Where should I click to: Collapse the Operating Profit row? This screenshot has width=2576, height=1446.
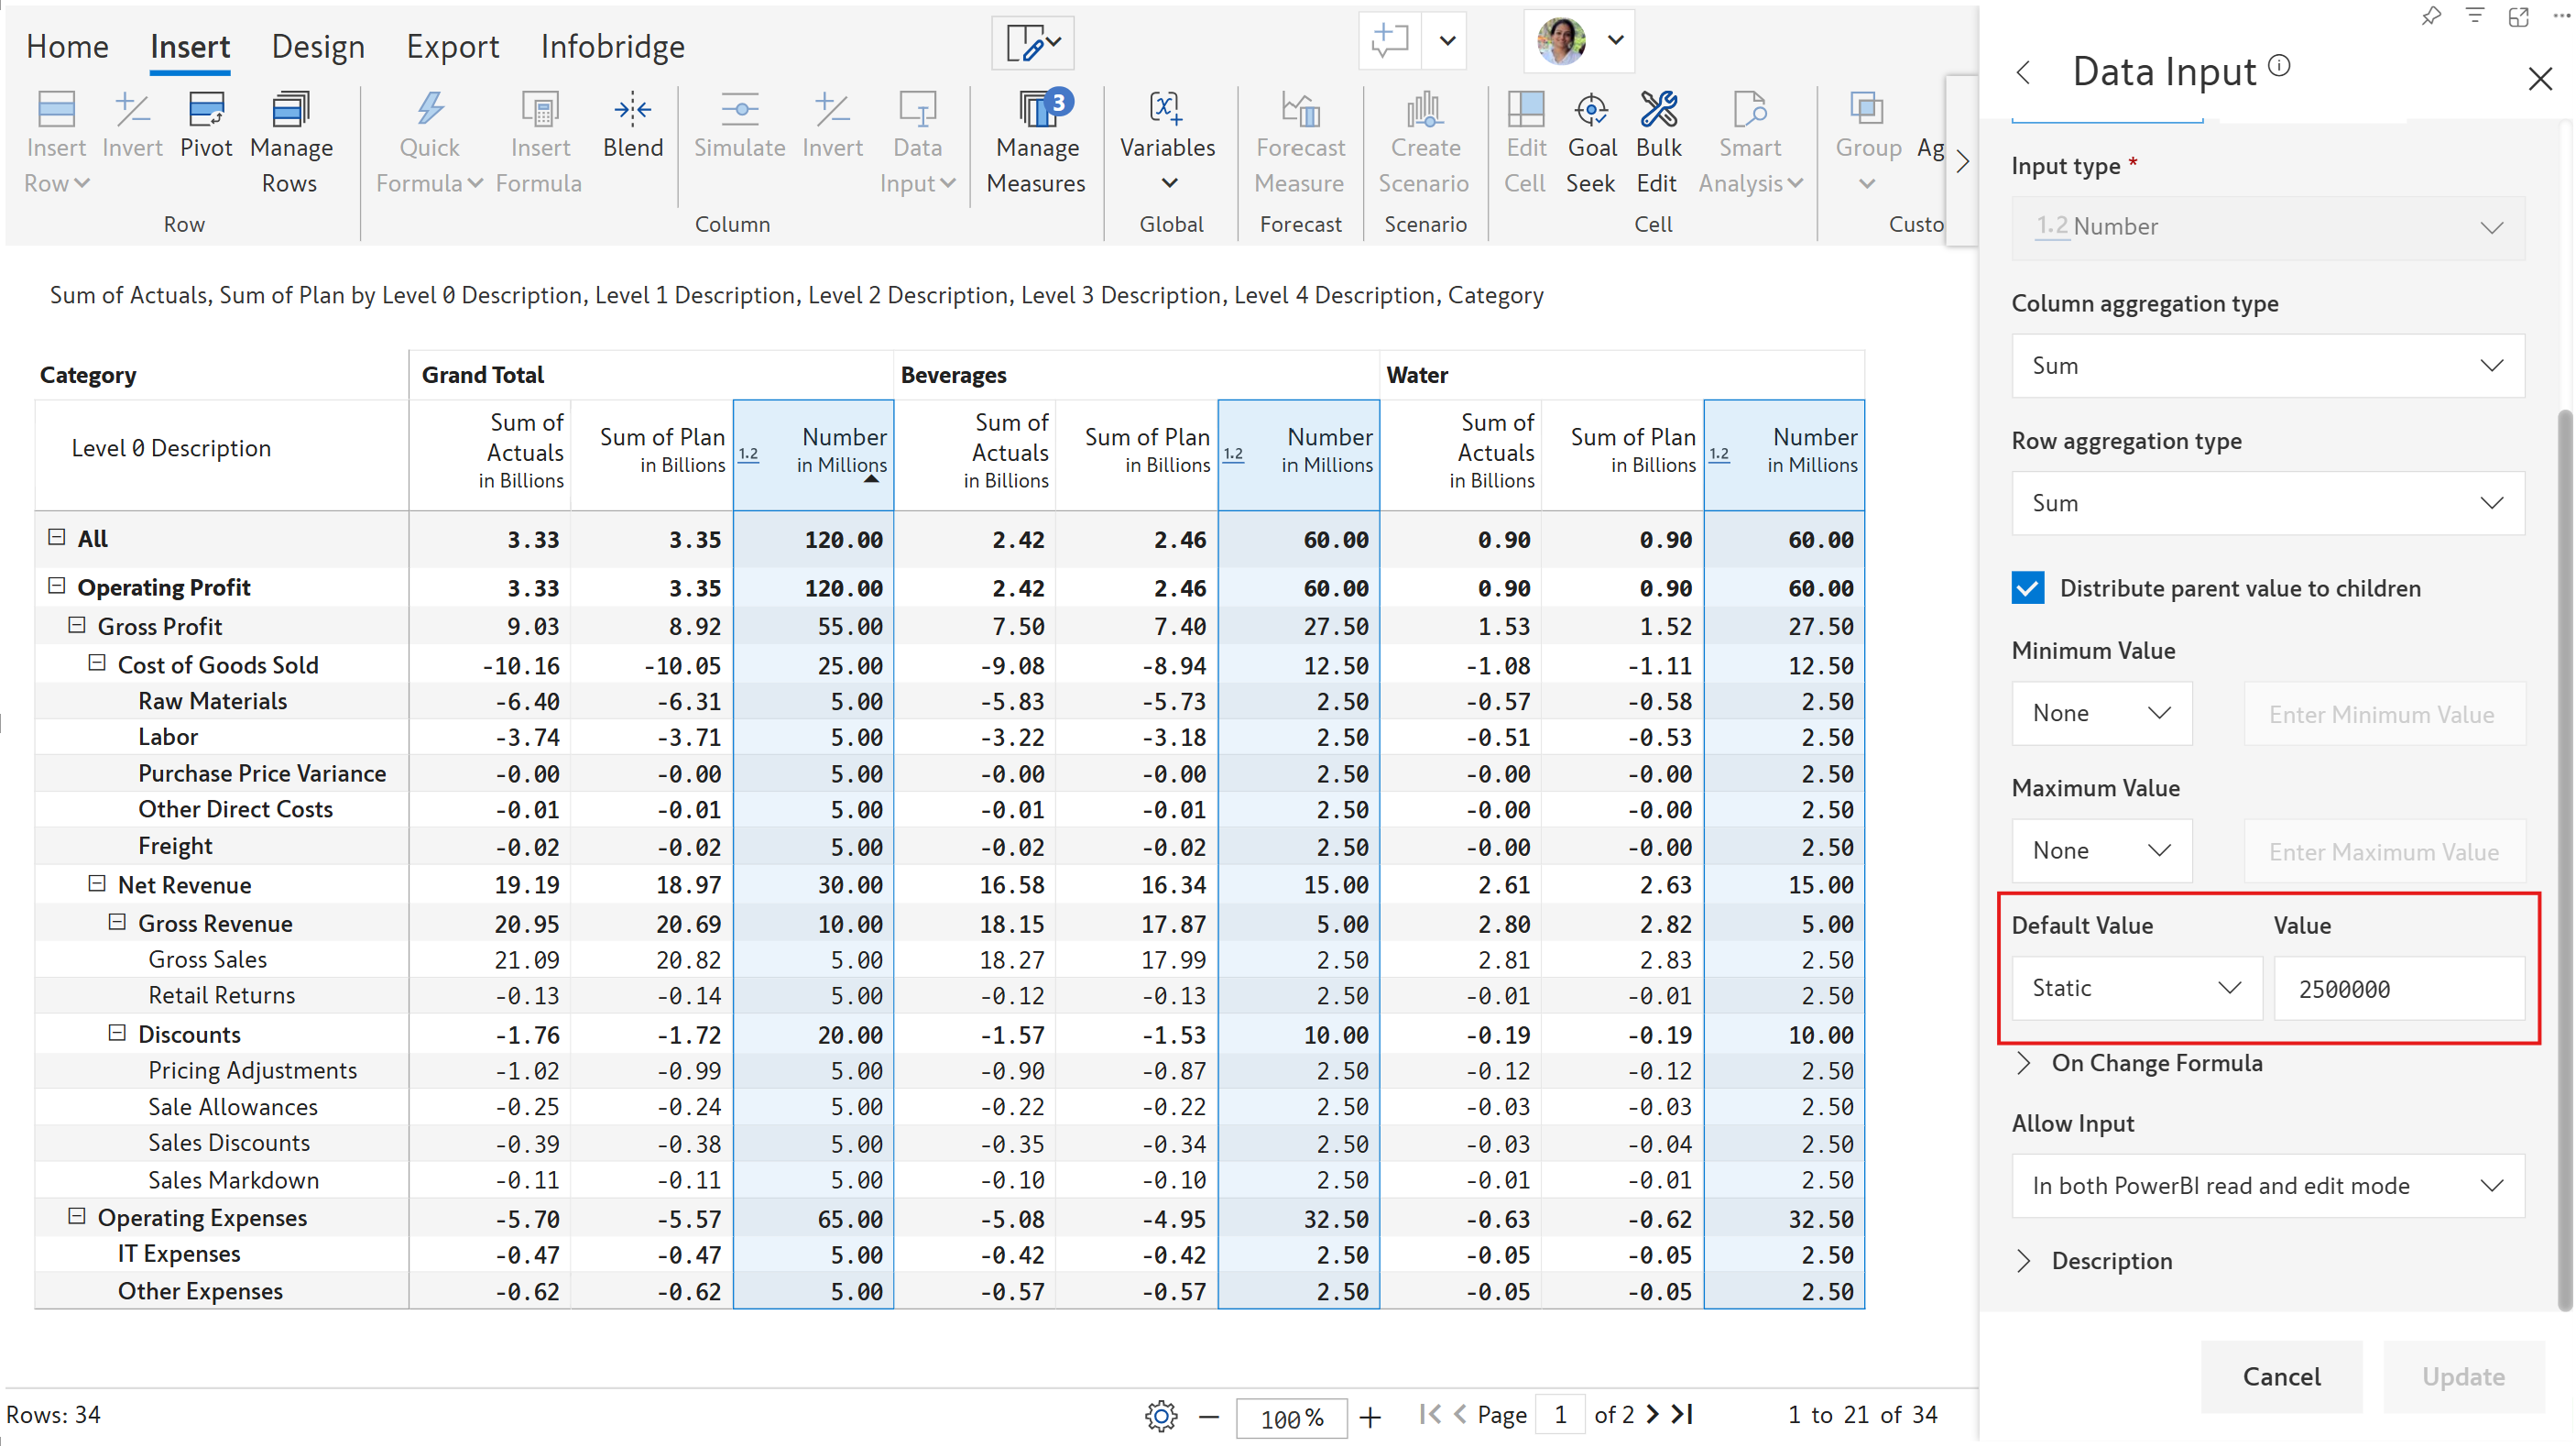(x=57, y=587)
